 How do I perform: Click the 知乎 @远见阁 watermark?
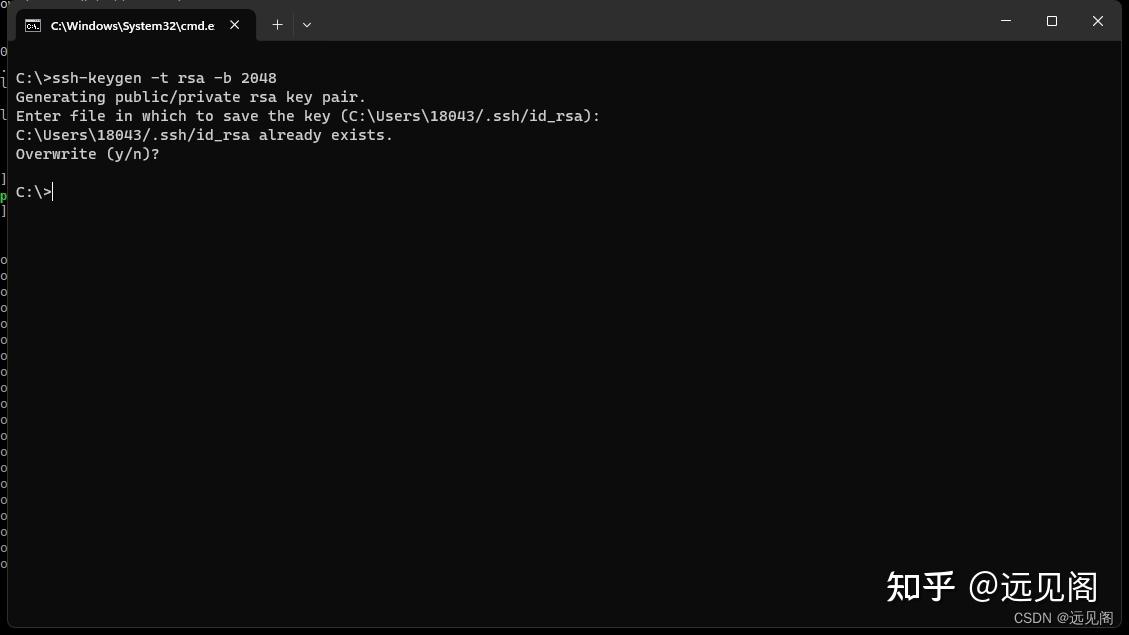tap(990, 588)
